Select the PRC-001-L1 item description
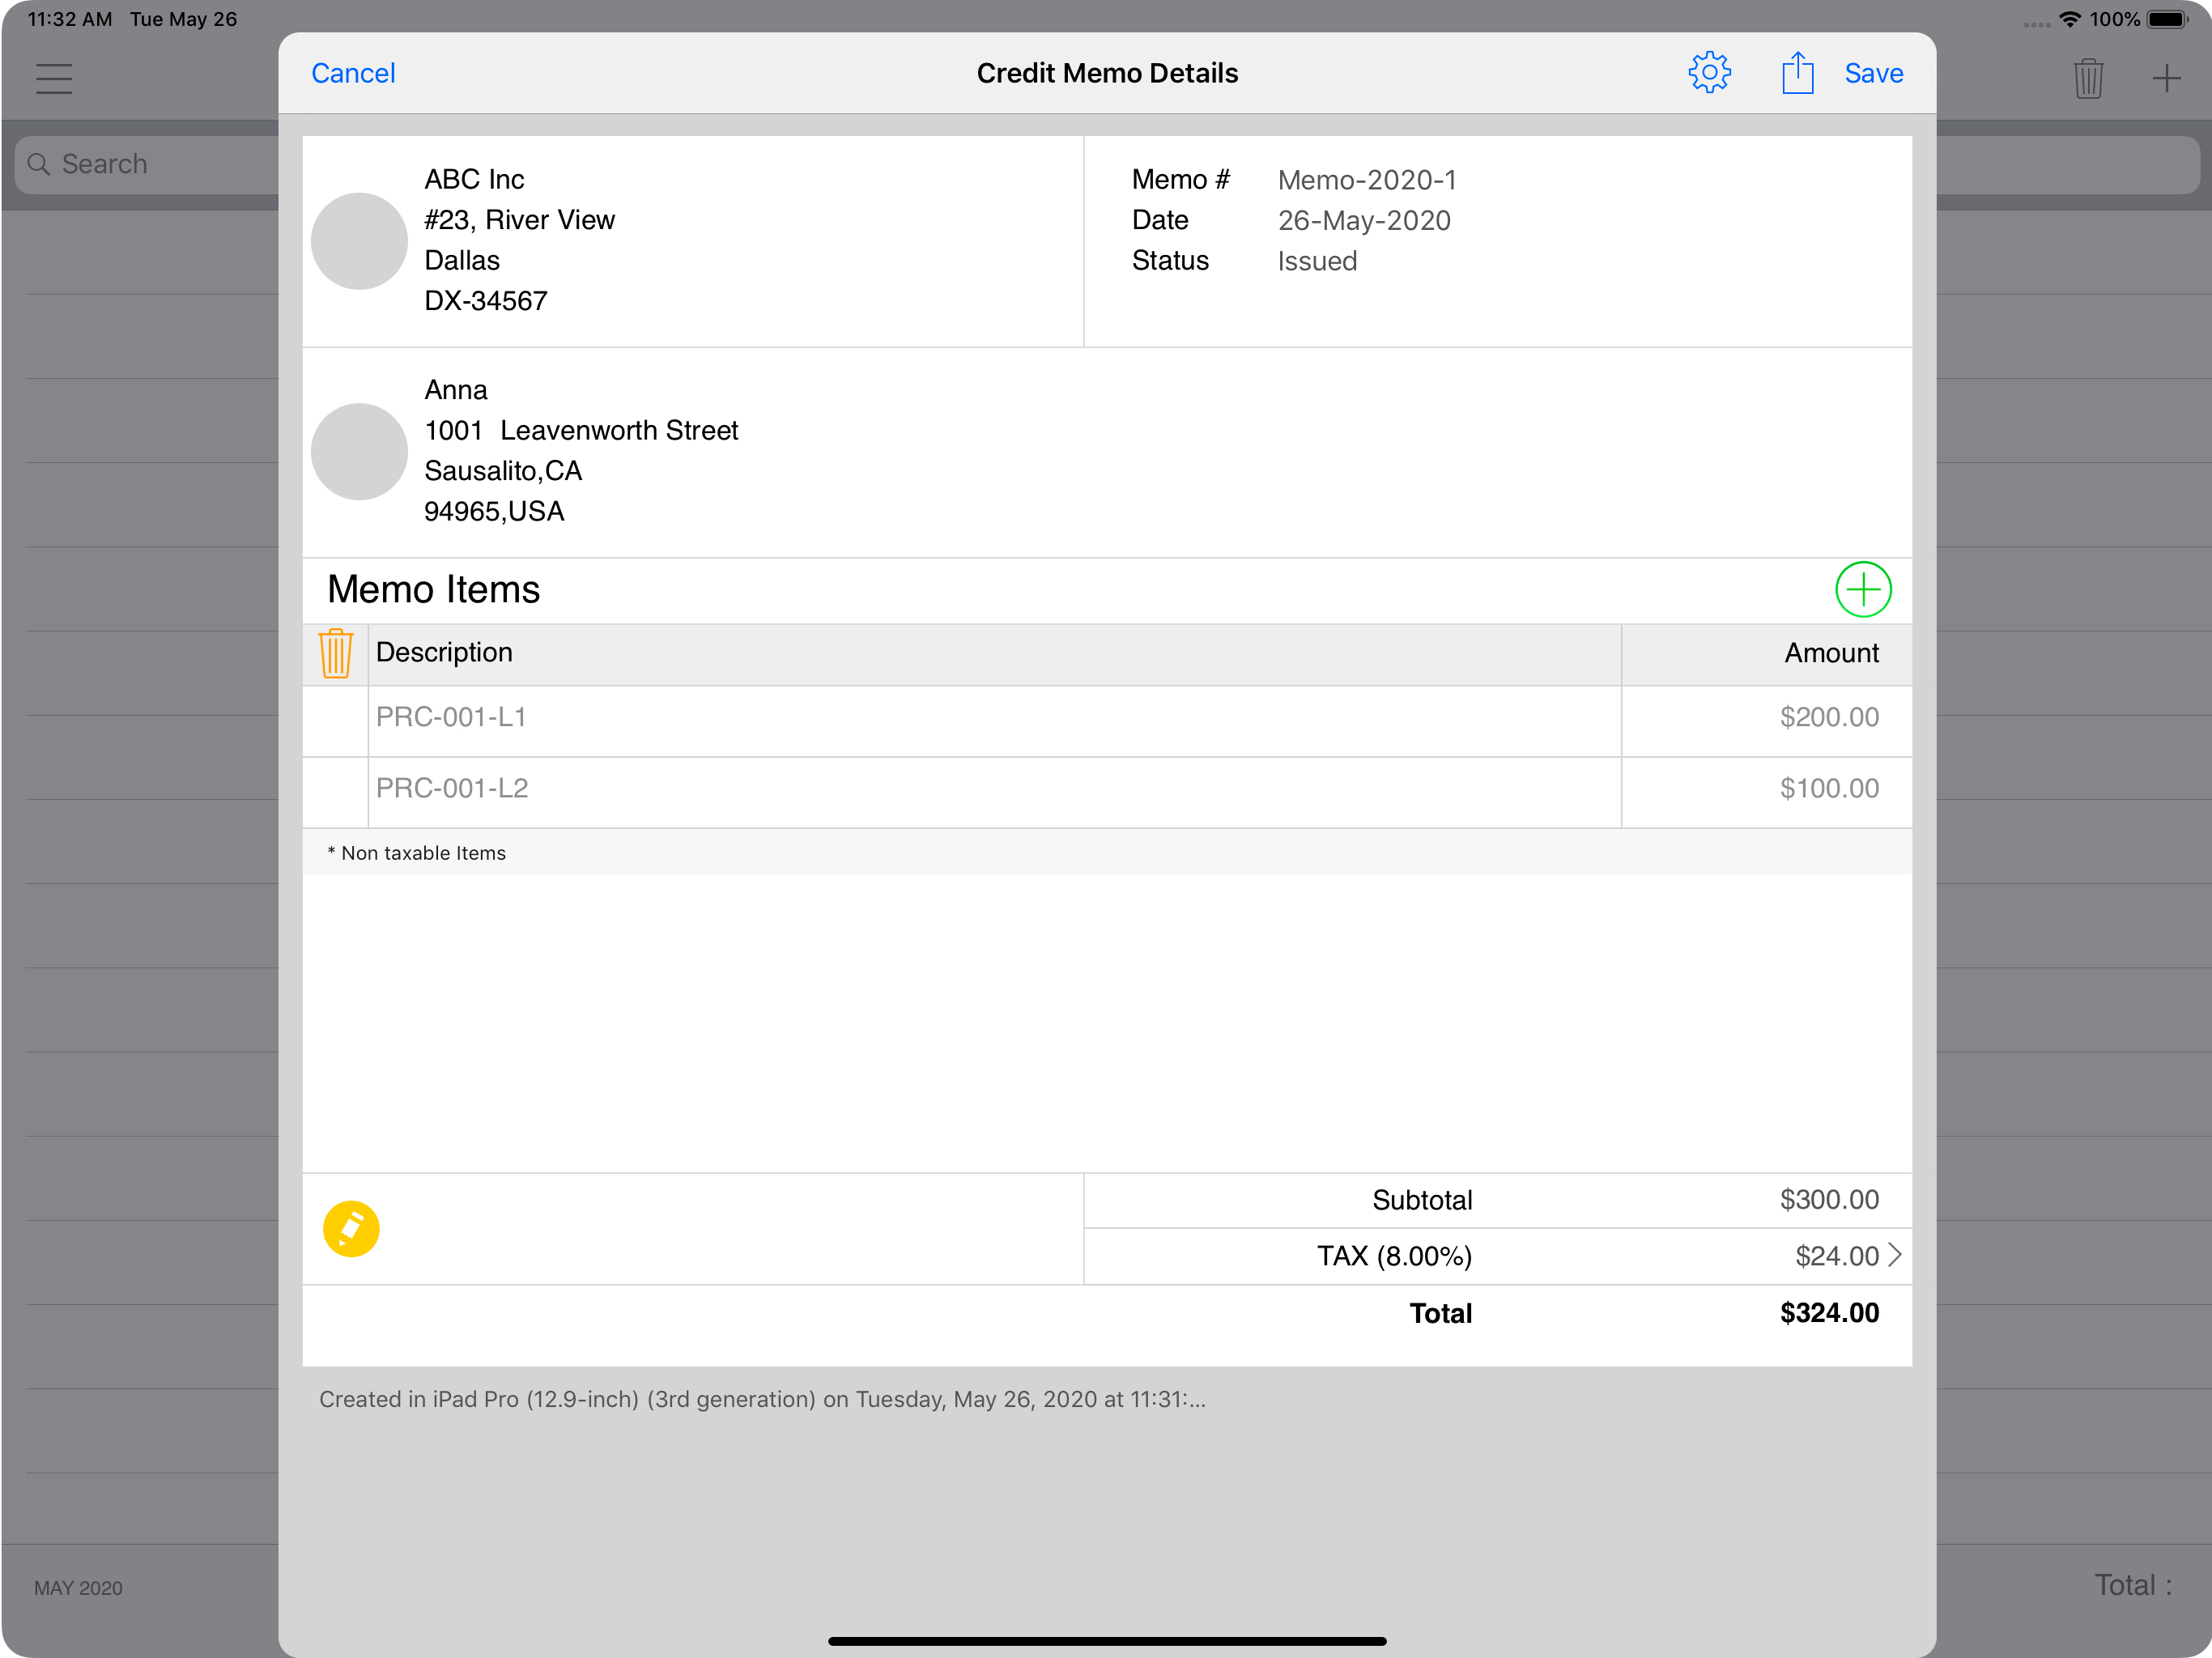 (x=451, y=717)
